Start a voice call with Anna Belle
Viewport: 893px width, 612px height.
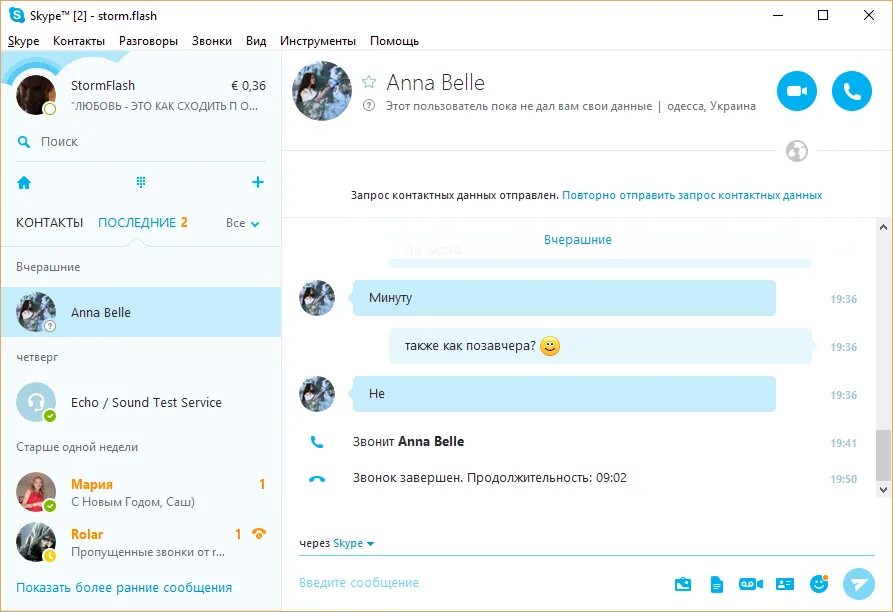pyautogui.click(x=851, y=91)
